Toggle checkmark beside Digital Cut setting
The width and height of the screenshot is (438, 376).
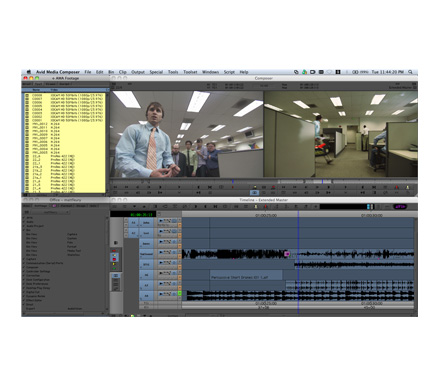[24, 292]
